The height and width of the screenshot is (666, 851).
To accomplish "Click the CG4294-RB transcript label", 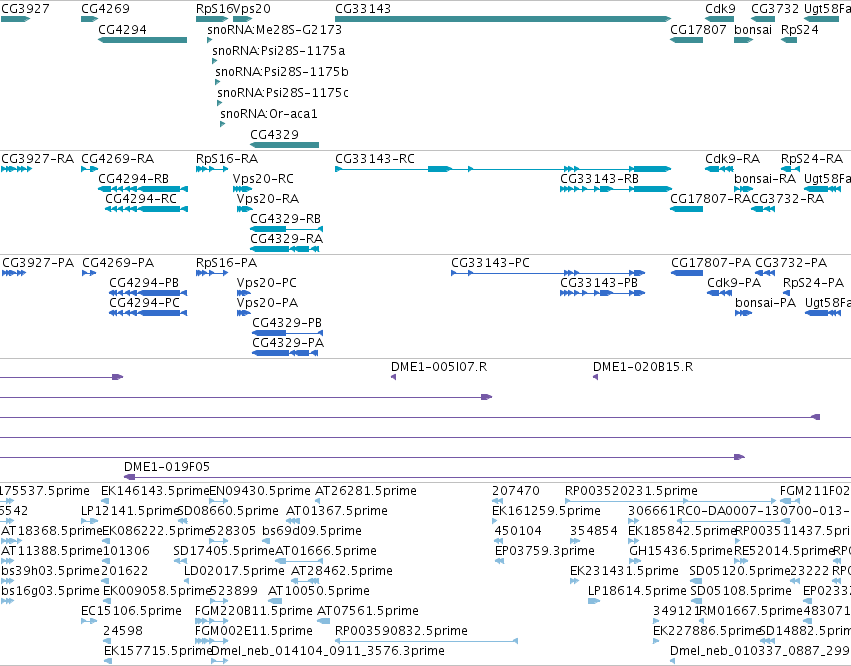I will click(134, 179).
